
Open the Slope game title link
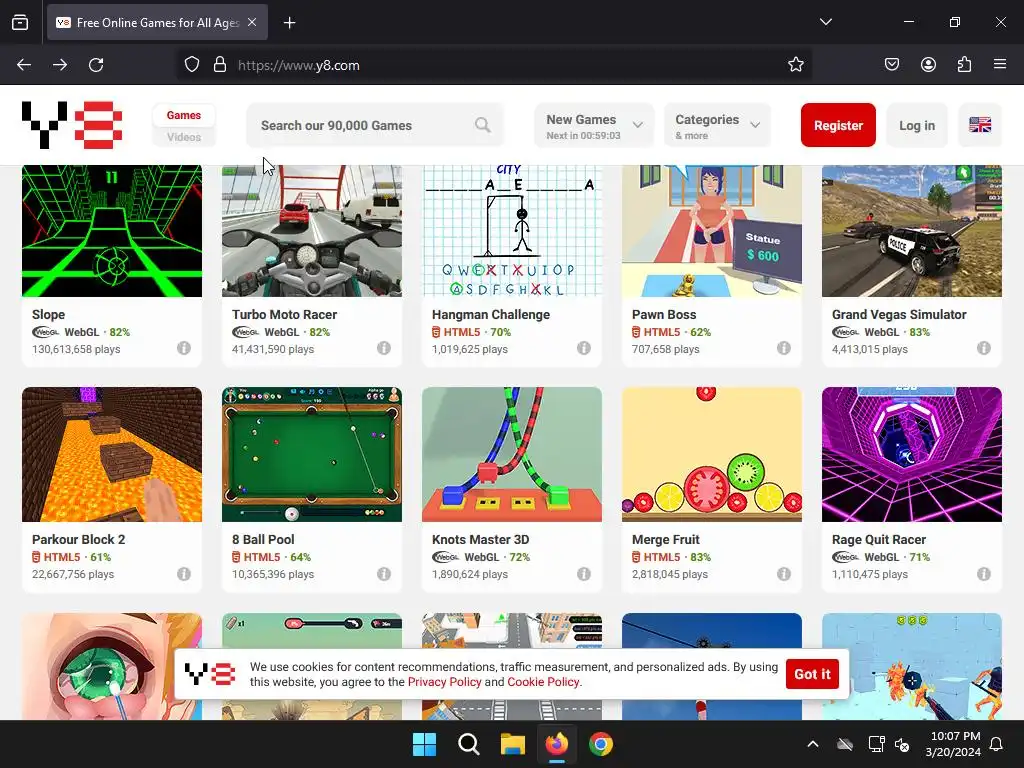click(x=48, y=314)
